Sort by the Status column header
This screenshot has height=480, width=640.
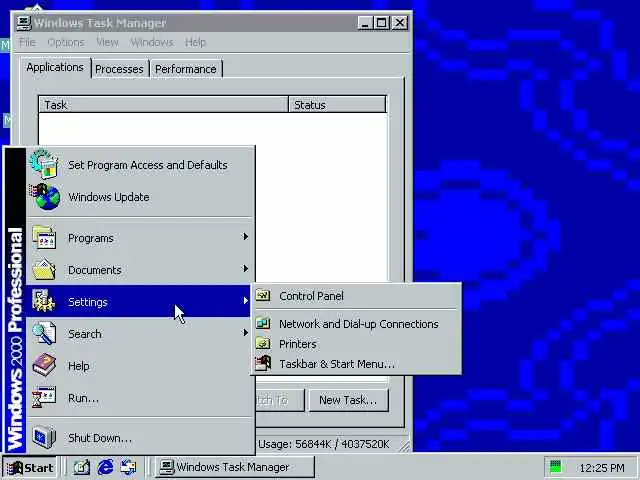click(x=337, y=105)
